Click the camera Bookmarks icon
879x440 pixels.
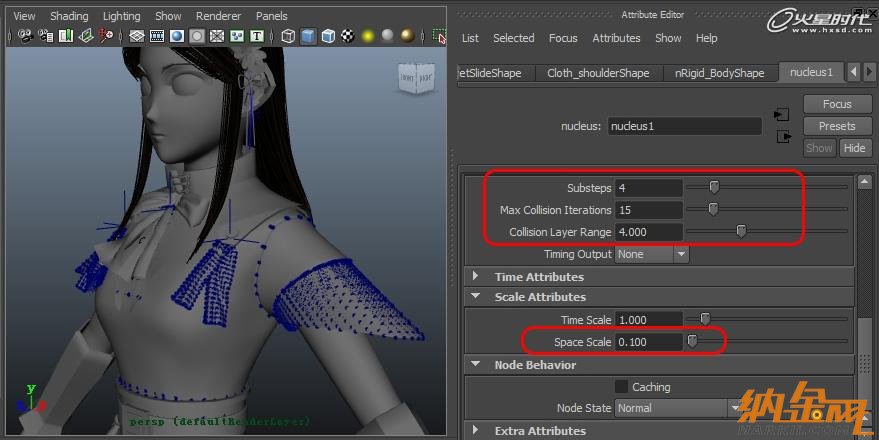pyautogui.click(x=66, y=36)
